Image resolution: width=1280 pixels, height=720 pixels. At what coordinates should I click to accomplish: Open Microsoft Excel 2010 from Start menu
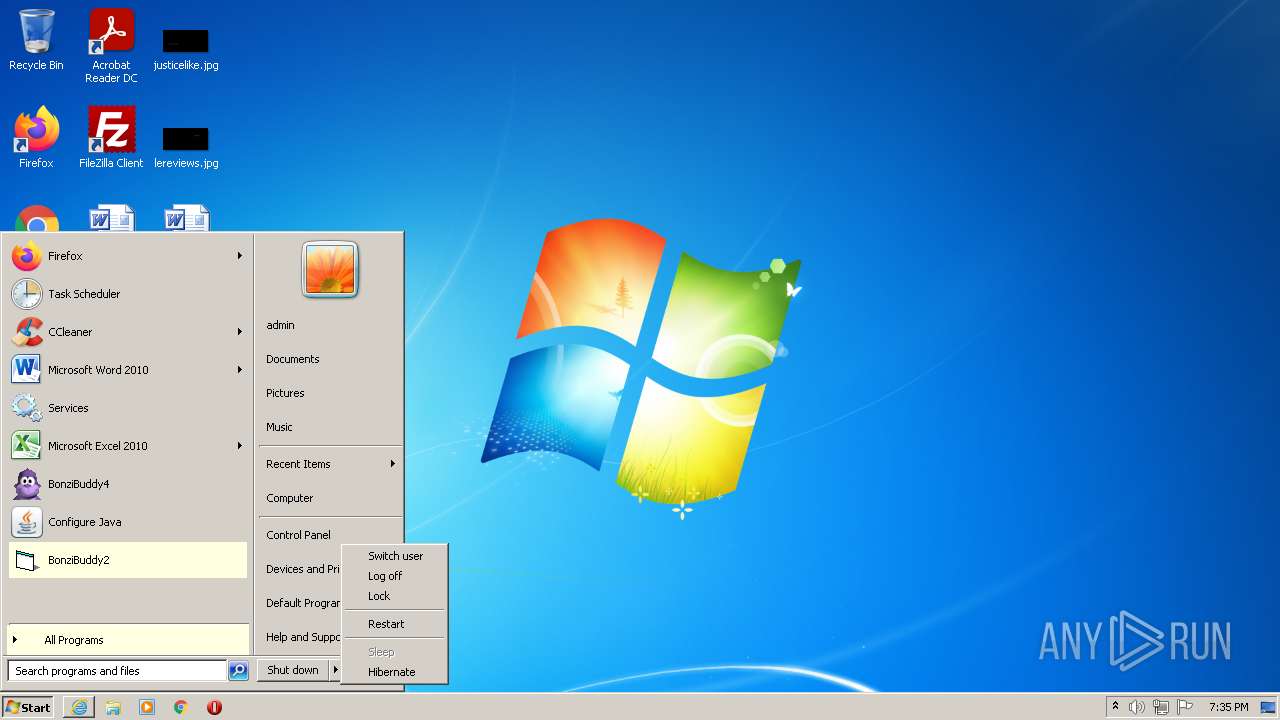point(128,446)
